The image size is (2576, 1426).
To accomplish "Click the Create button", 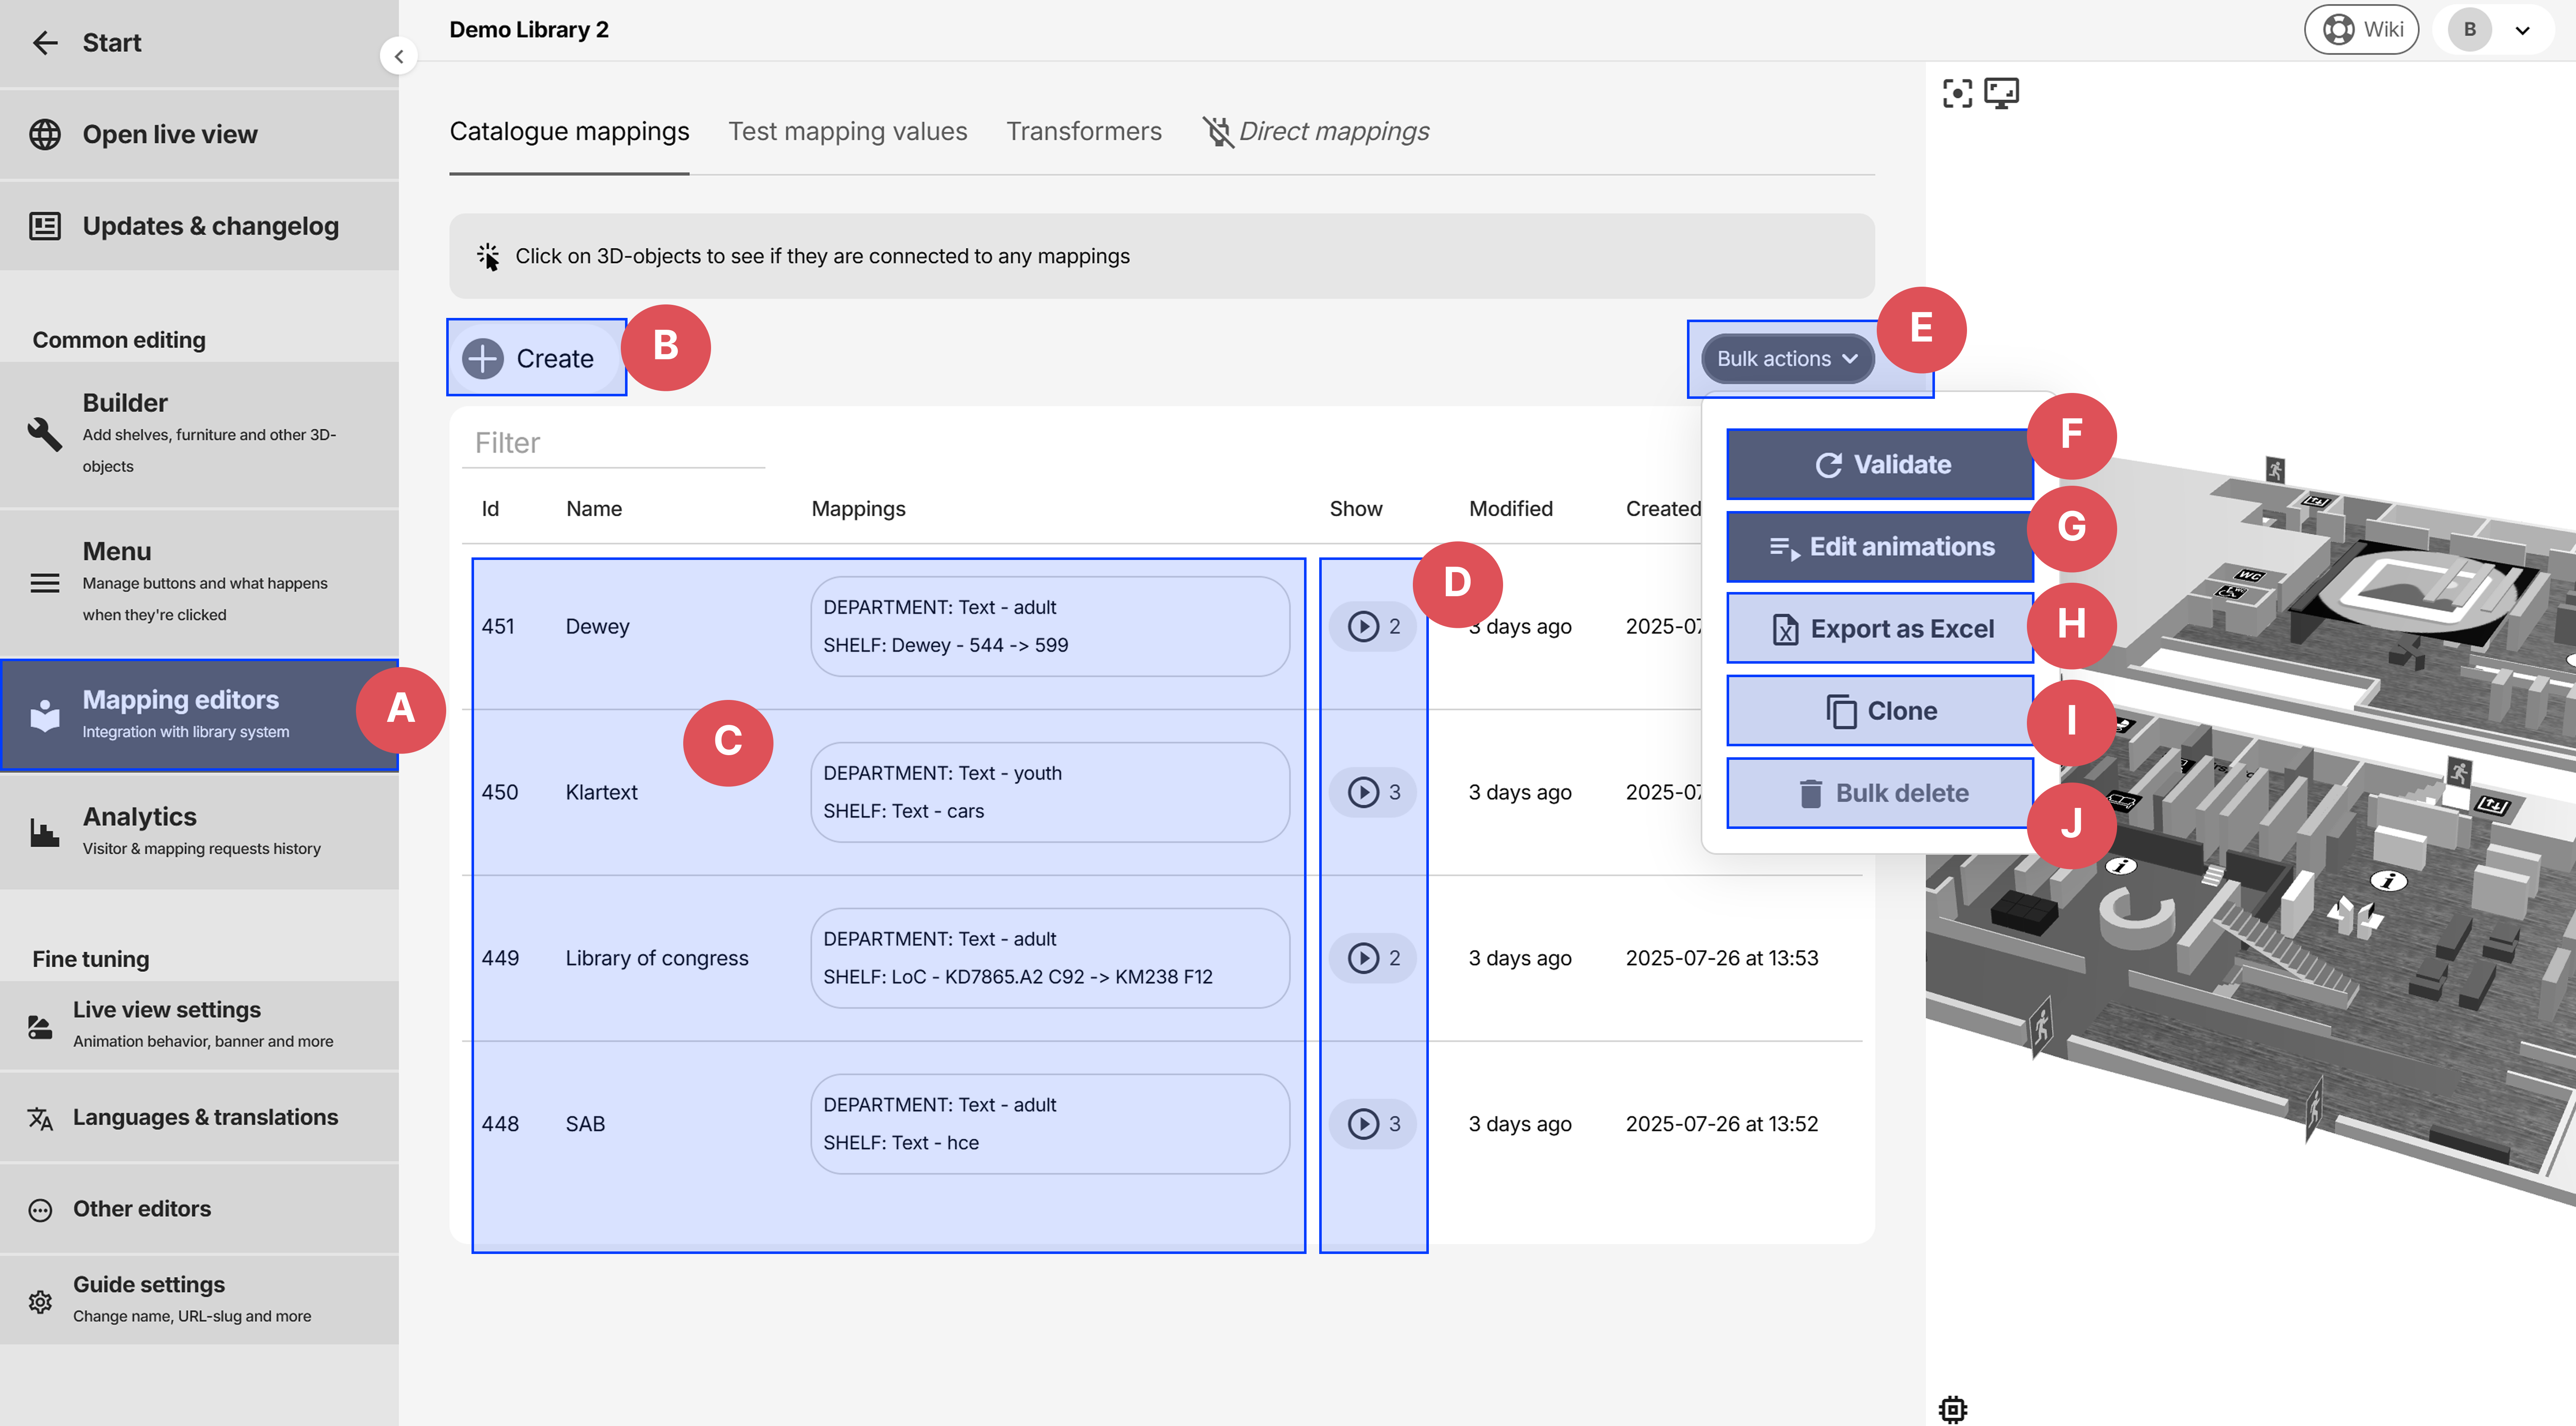I will [x=536, y=358].
